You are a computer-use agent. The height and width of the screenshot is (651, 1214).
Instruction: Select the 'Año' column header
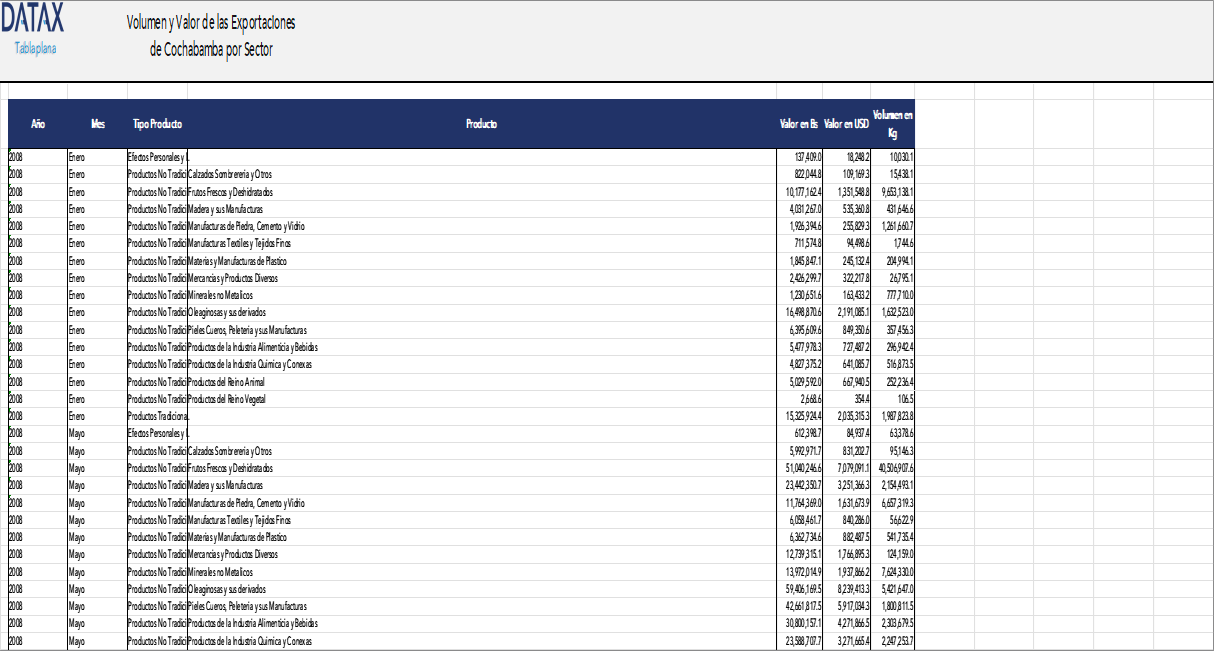click(37, 124)
